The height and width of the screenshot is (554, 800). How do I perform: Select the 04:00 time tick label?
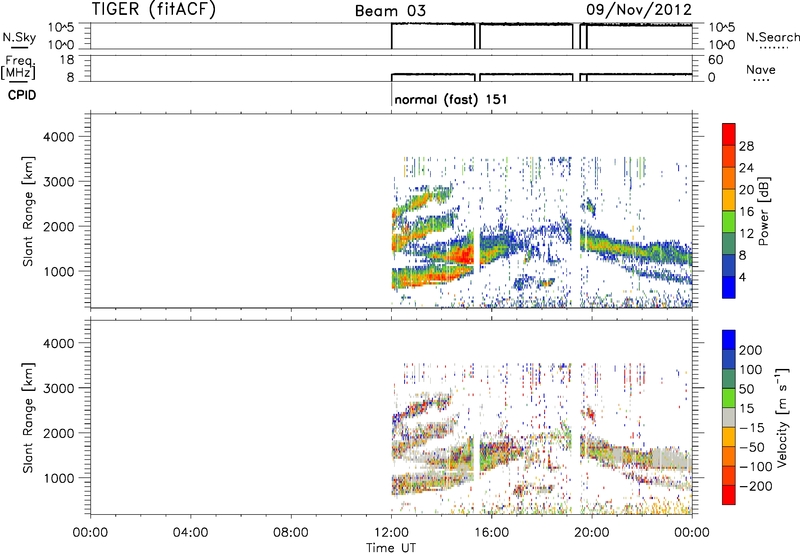191,533
